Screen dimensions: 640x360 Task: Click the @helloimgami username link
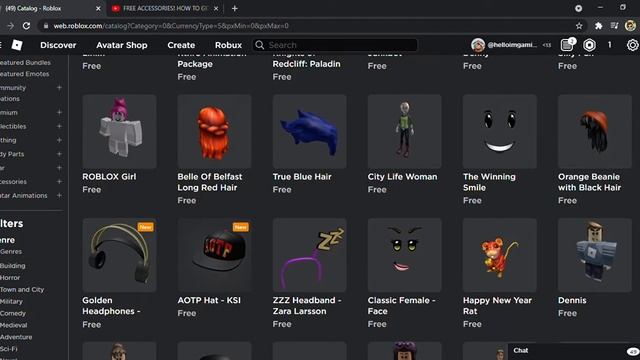512,45
